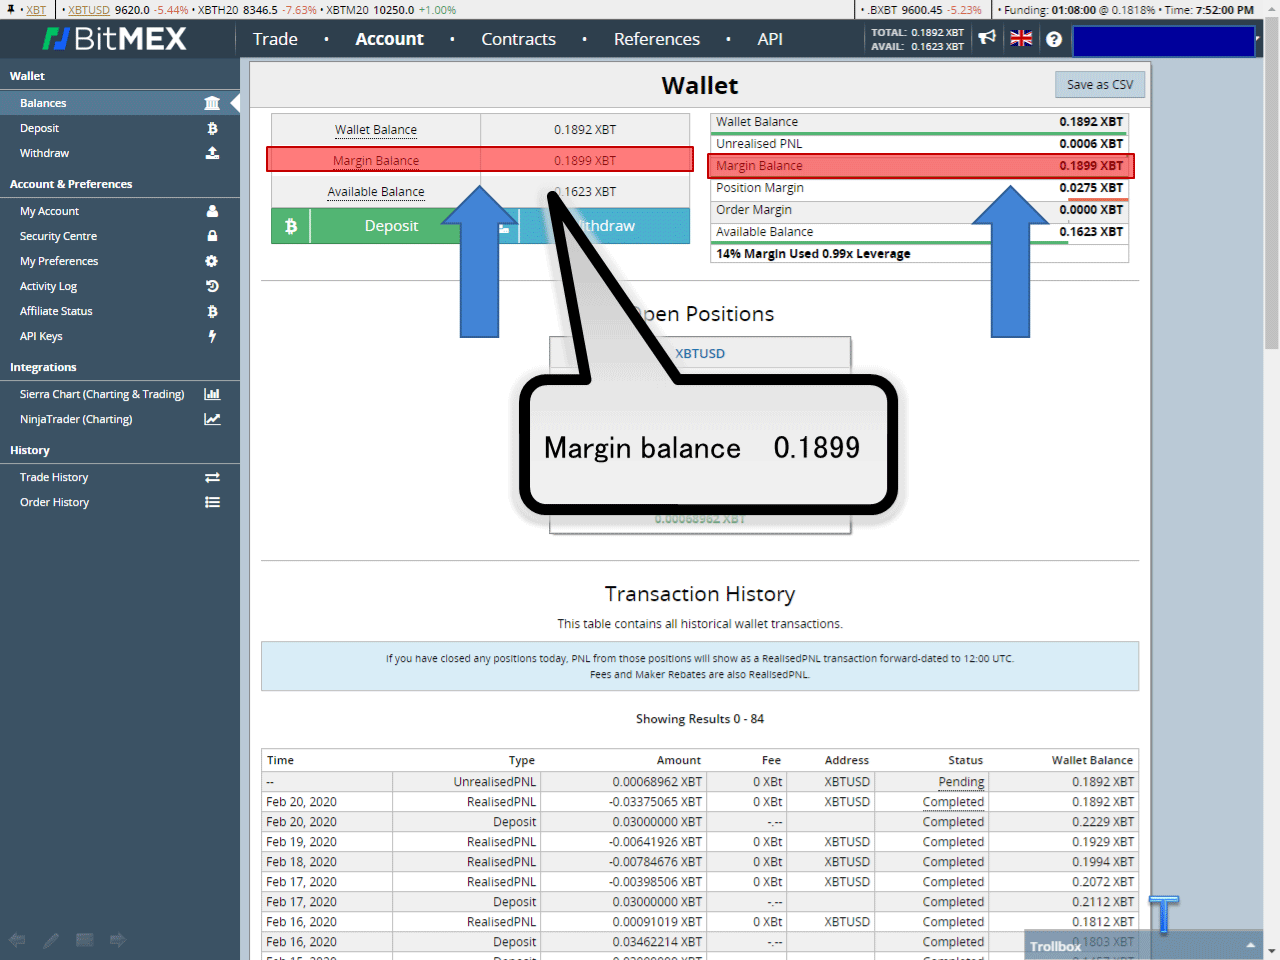
Task: Open help question mark icon
Action: click(x=1054, y=39)
